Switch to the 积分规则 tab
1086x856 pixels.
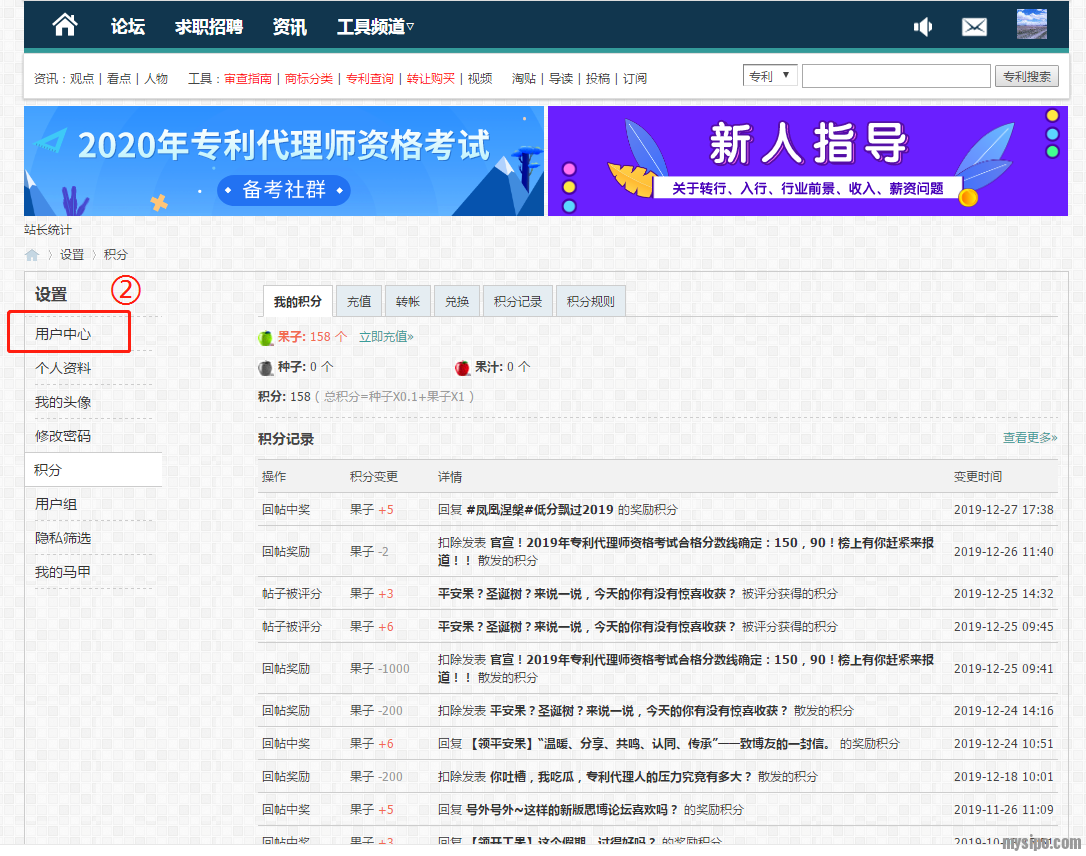590,302
